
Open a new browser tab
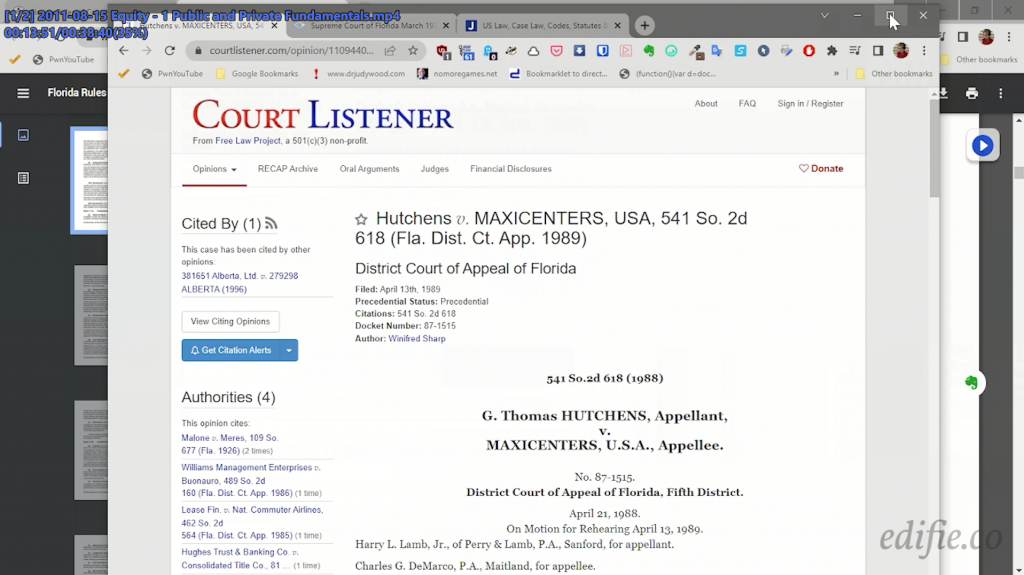click(x=645, y=25)
